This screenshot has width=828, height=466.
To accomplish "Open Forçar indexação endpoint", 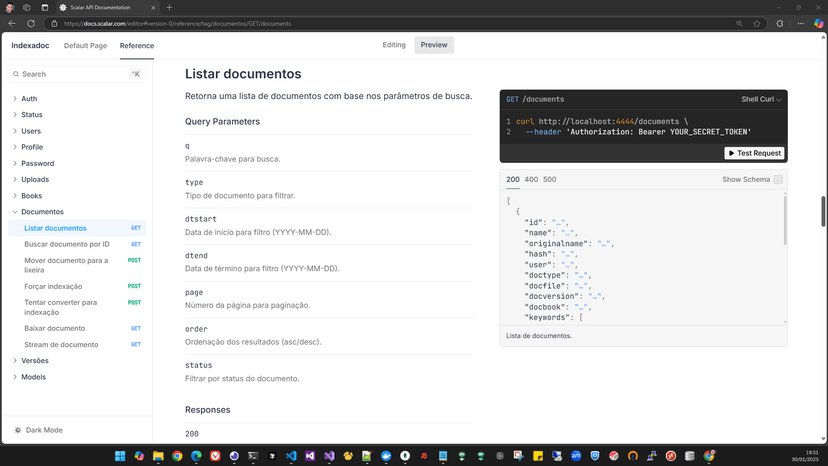I will 77,286.
